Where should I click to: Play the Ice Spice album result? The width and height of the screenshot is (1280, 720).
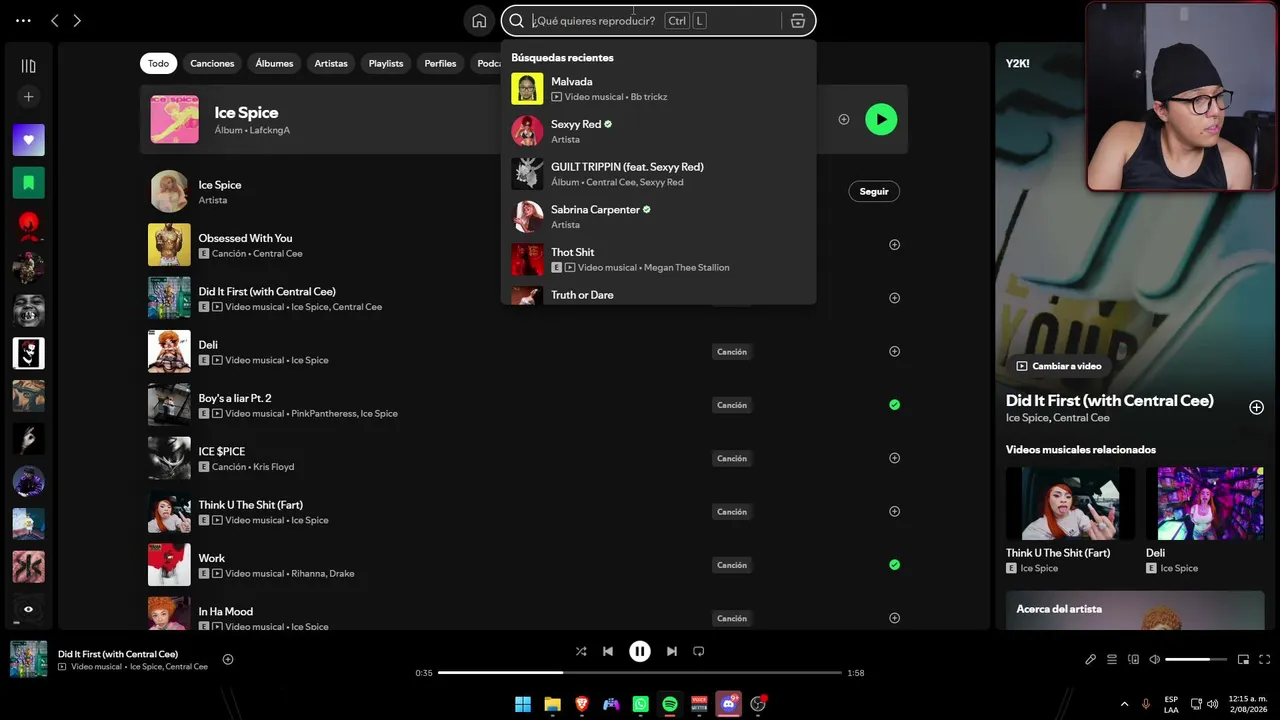pos(881,119)
